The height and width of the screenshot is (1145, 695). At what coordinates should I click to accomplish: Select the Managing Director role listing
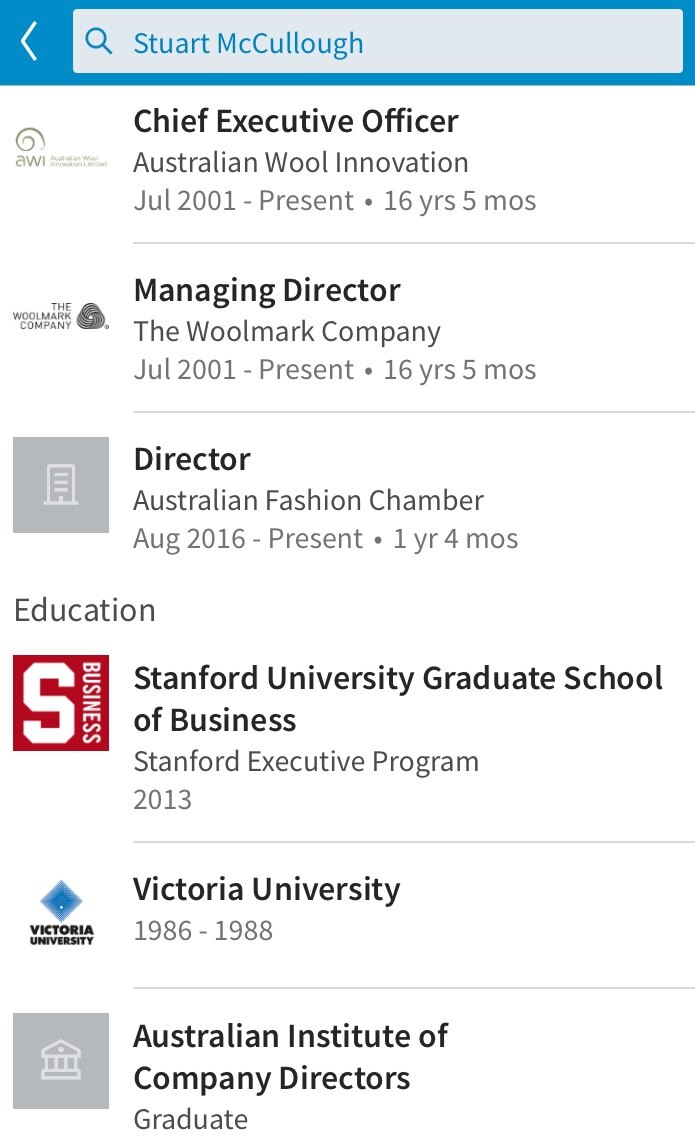click(x=266, y=290)
